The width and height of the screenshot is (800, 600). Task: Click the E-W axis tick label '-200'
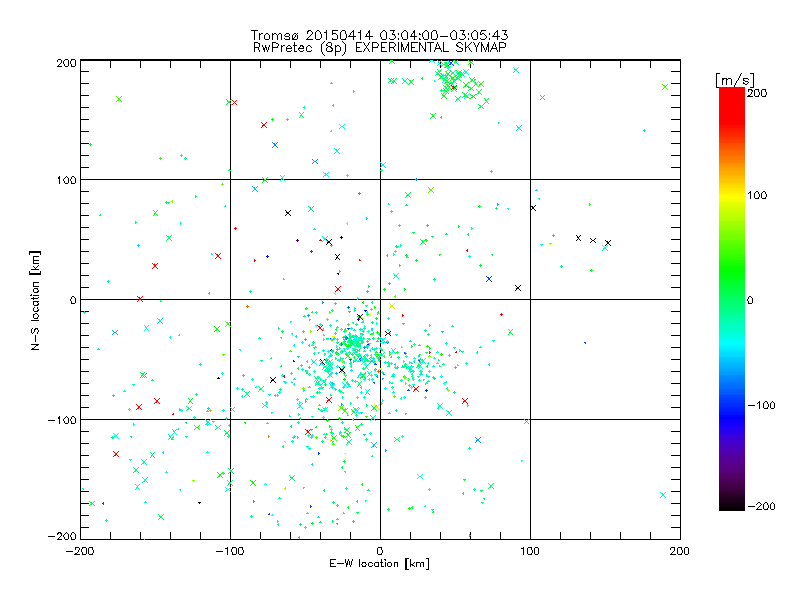80,551
